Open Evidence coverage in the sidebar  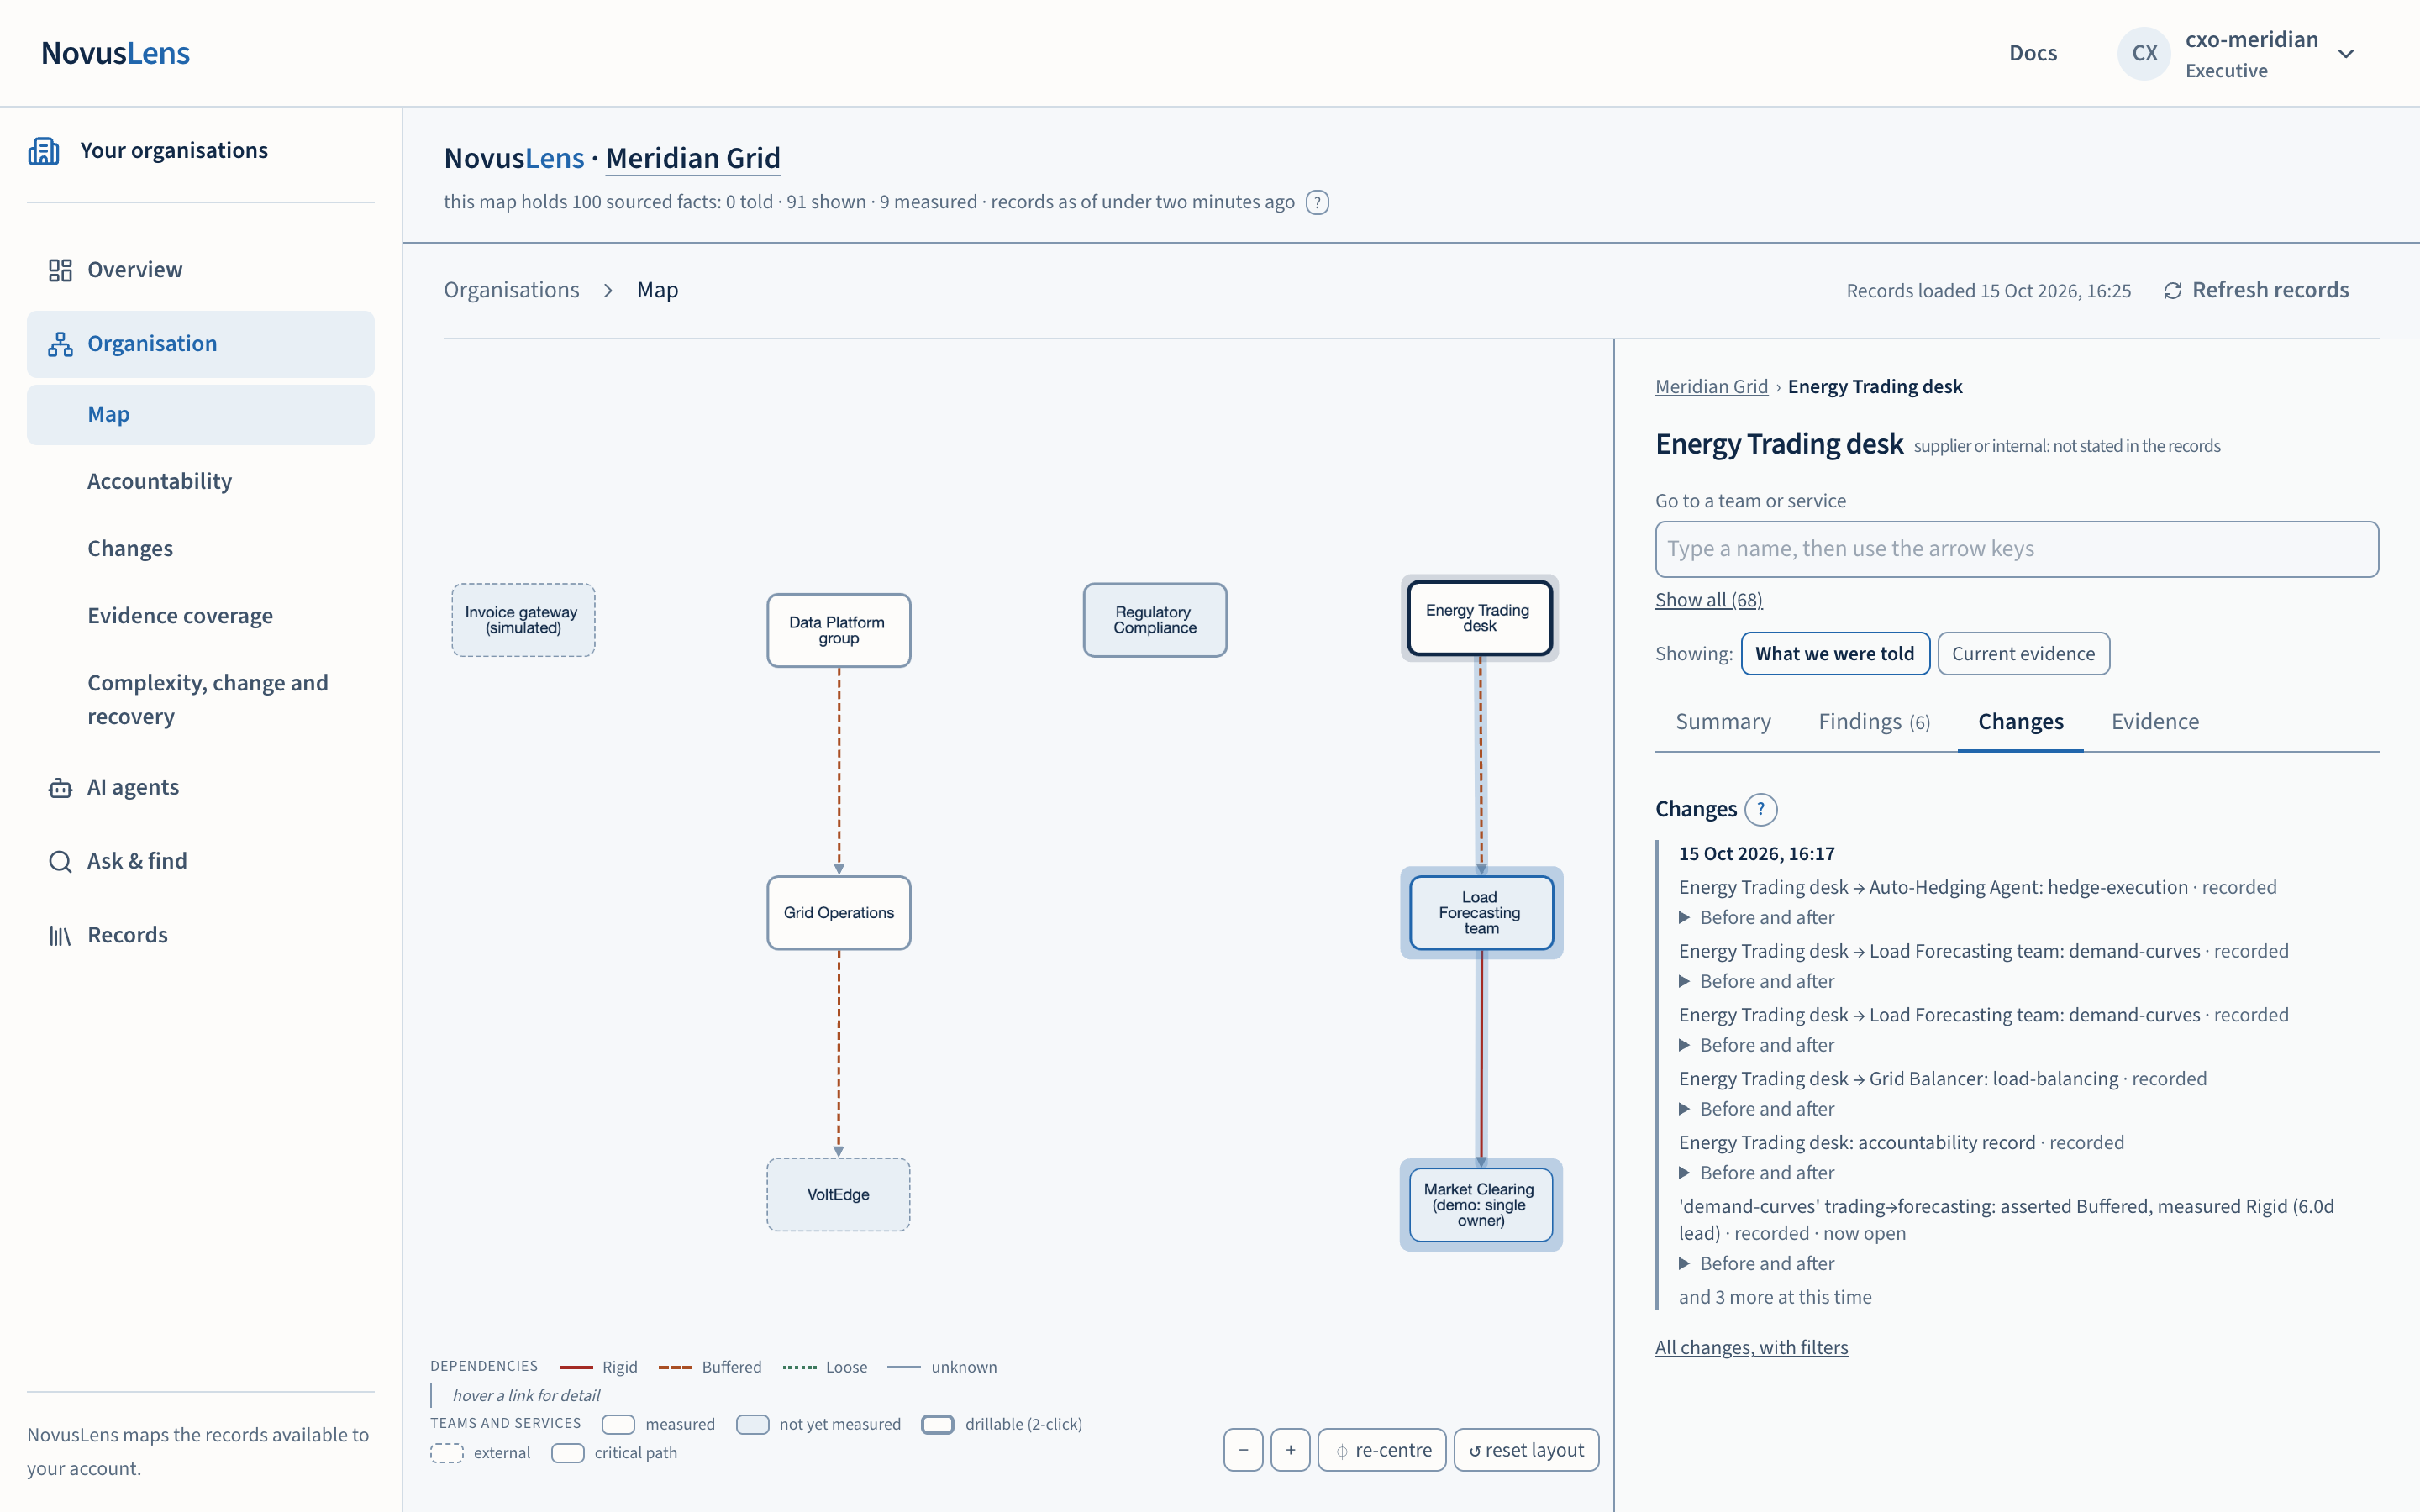pos(200,616)
